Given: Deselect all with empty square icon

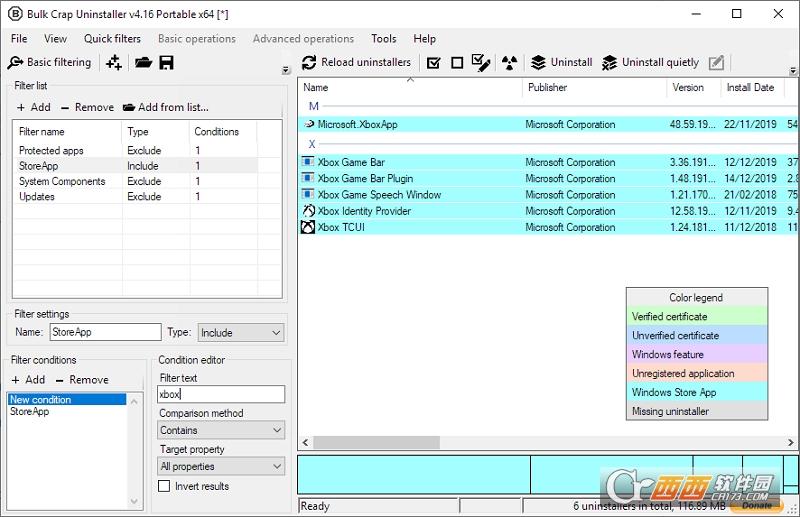Looking at the screenshot, I should pyautogui.click(x=457, y=63).
